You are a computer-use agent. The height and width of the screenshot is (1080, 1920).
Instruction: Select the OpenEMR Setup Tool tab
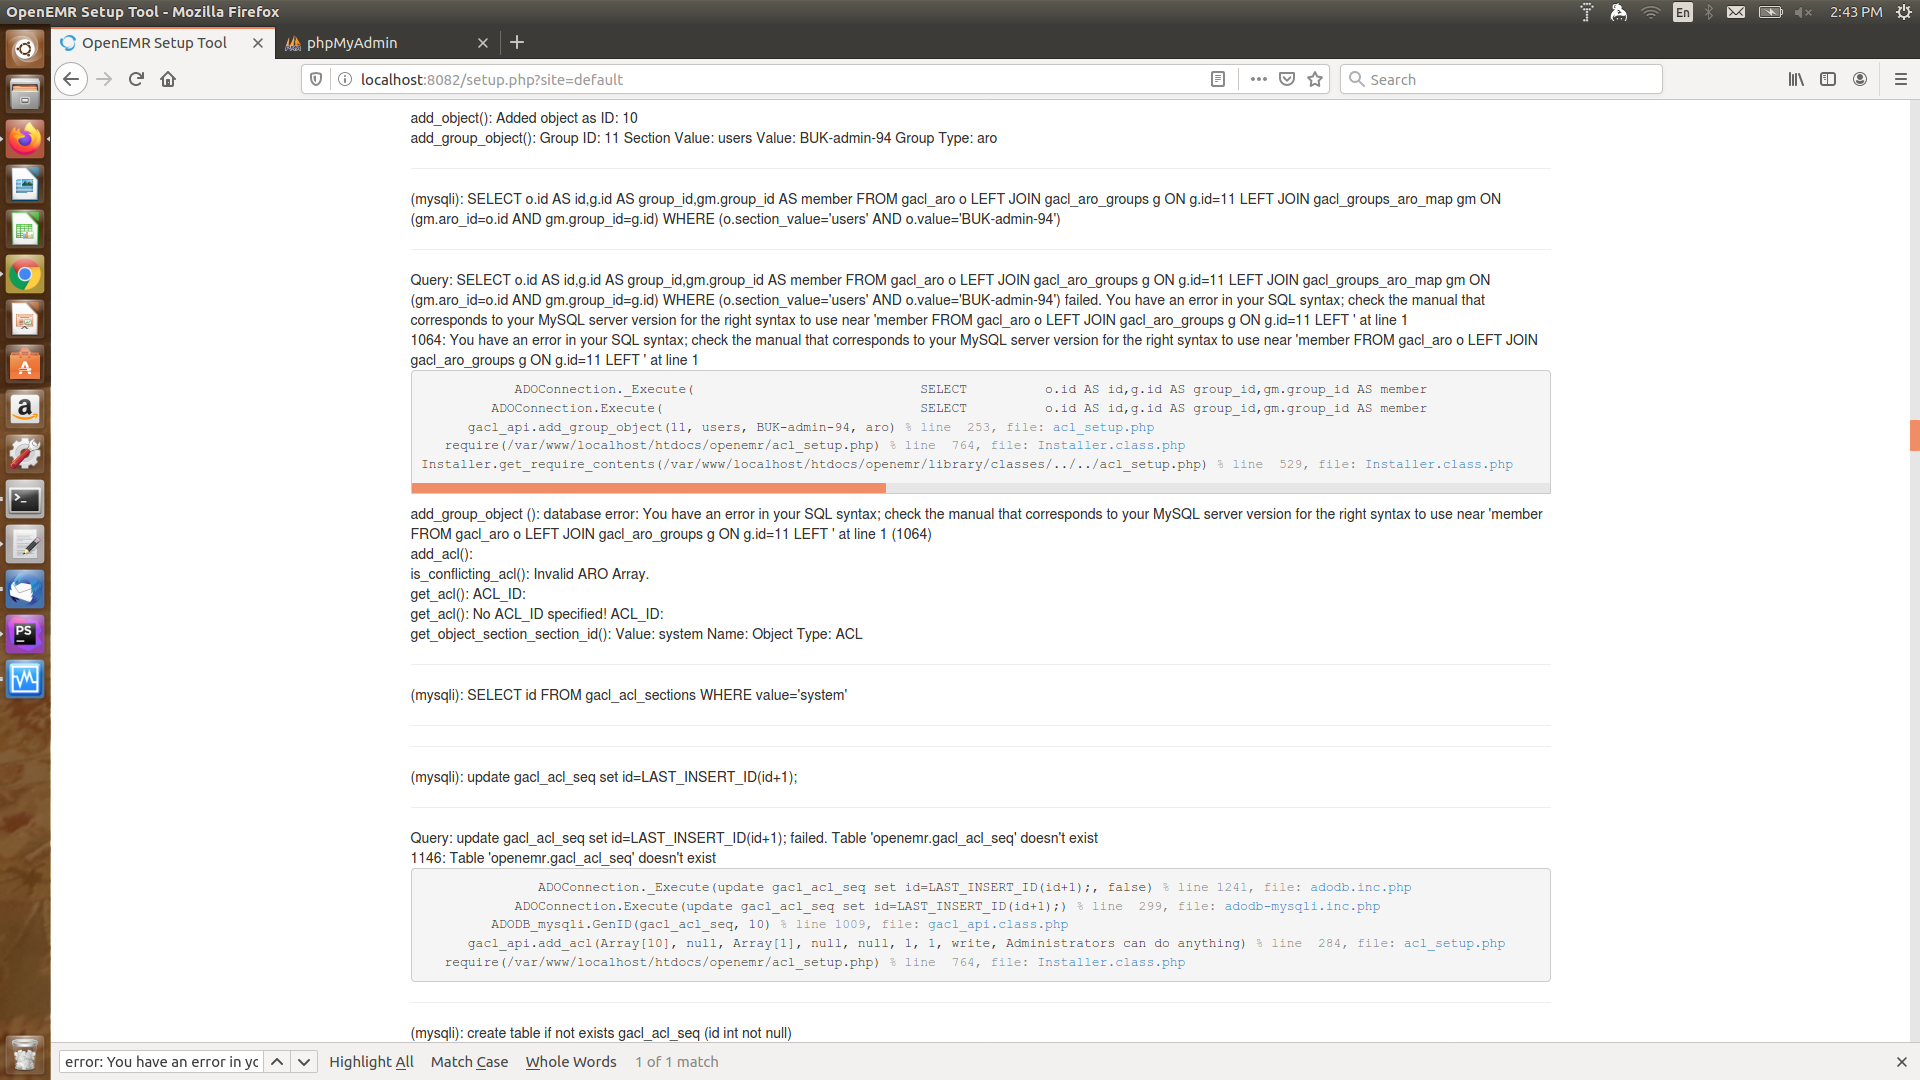155,43
